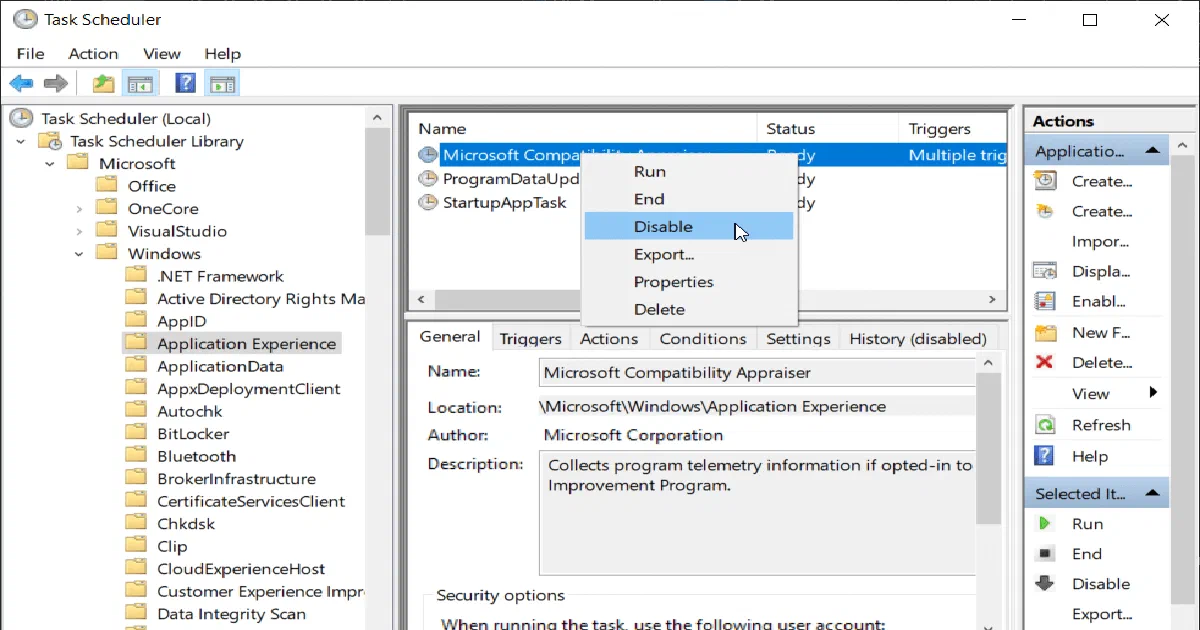Sort task list by Triggers column header

click(952, 128)
